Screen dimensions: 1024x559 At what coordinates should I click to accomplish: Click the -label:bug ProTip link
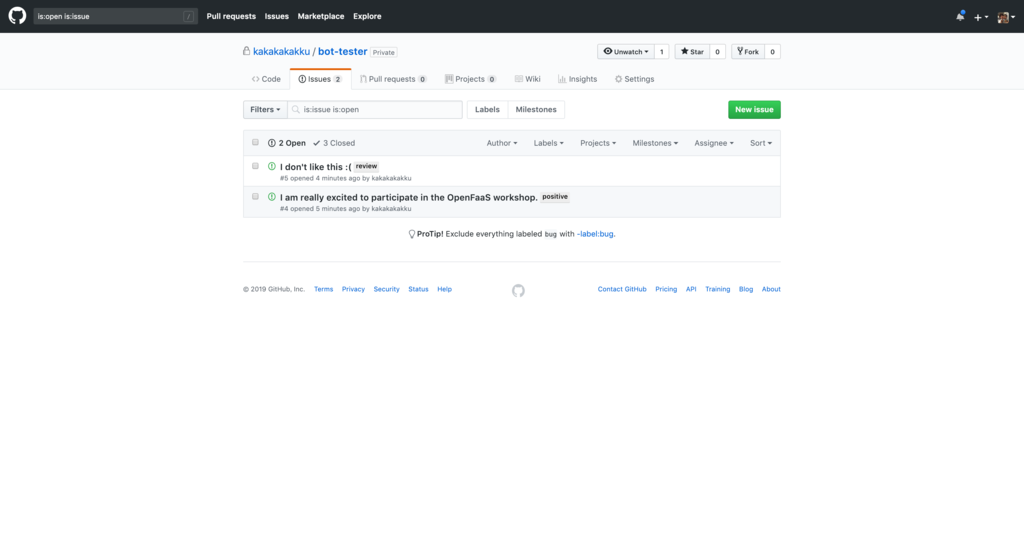pyautogui.click(x=595, y=234)
